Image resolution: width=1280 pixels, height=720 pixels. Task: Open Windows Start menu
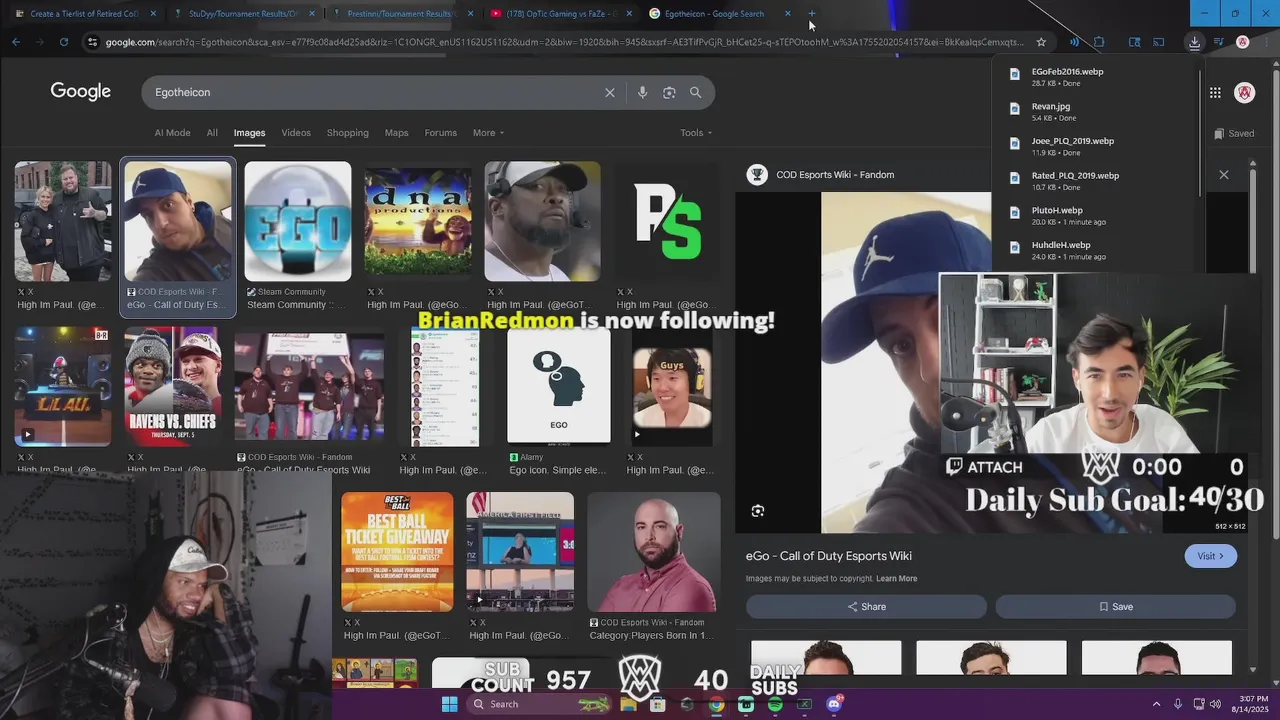click(x=450, y=704)
